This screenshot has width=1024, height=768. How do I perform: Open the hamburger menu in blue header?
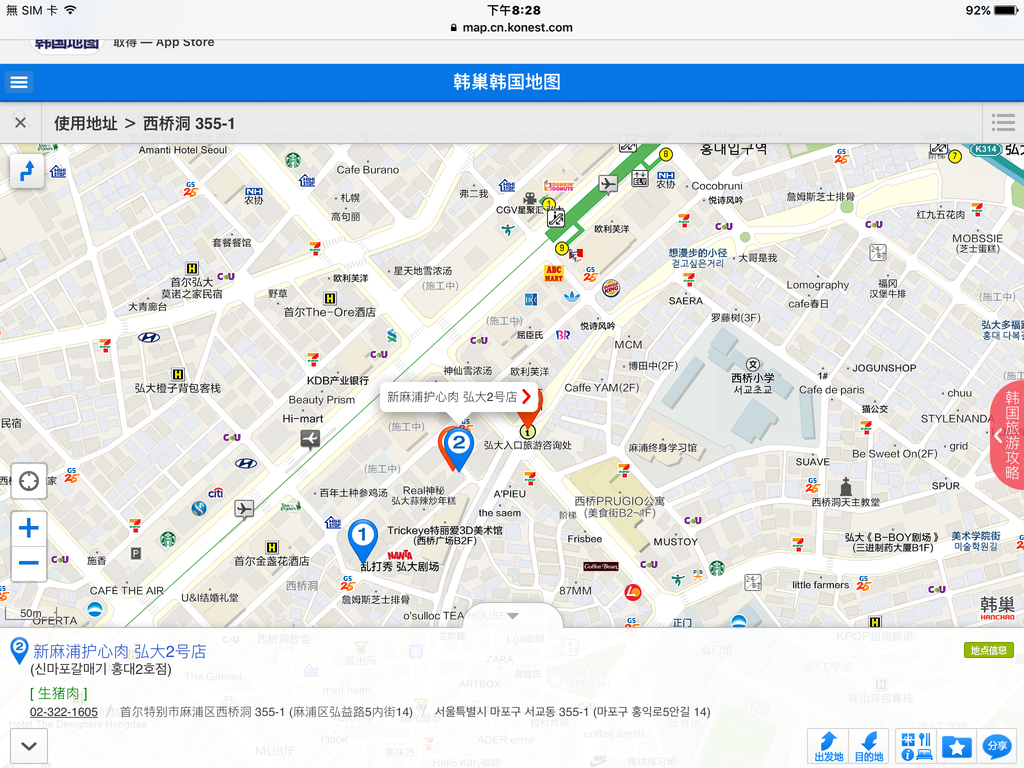pyautogui.click(x=19, y=82)
